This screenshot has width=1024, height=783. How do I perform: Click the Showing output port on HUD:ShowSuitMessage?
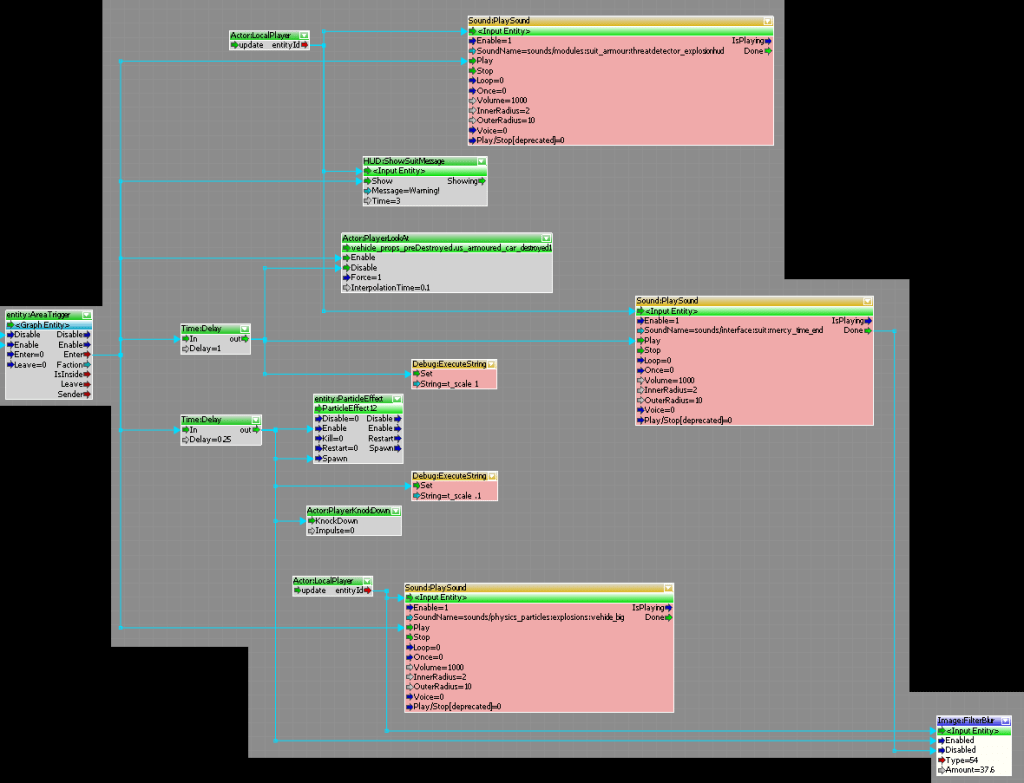[481, 181]
